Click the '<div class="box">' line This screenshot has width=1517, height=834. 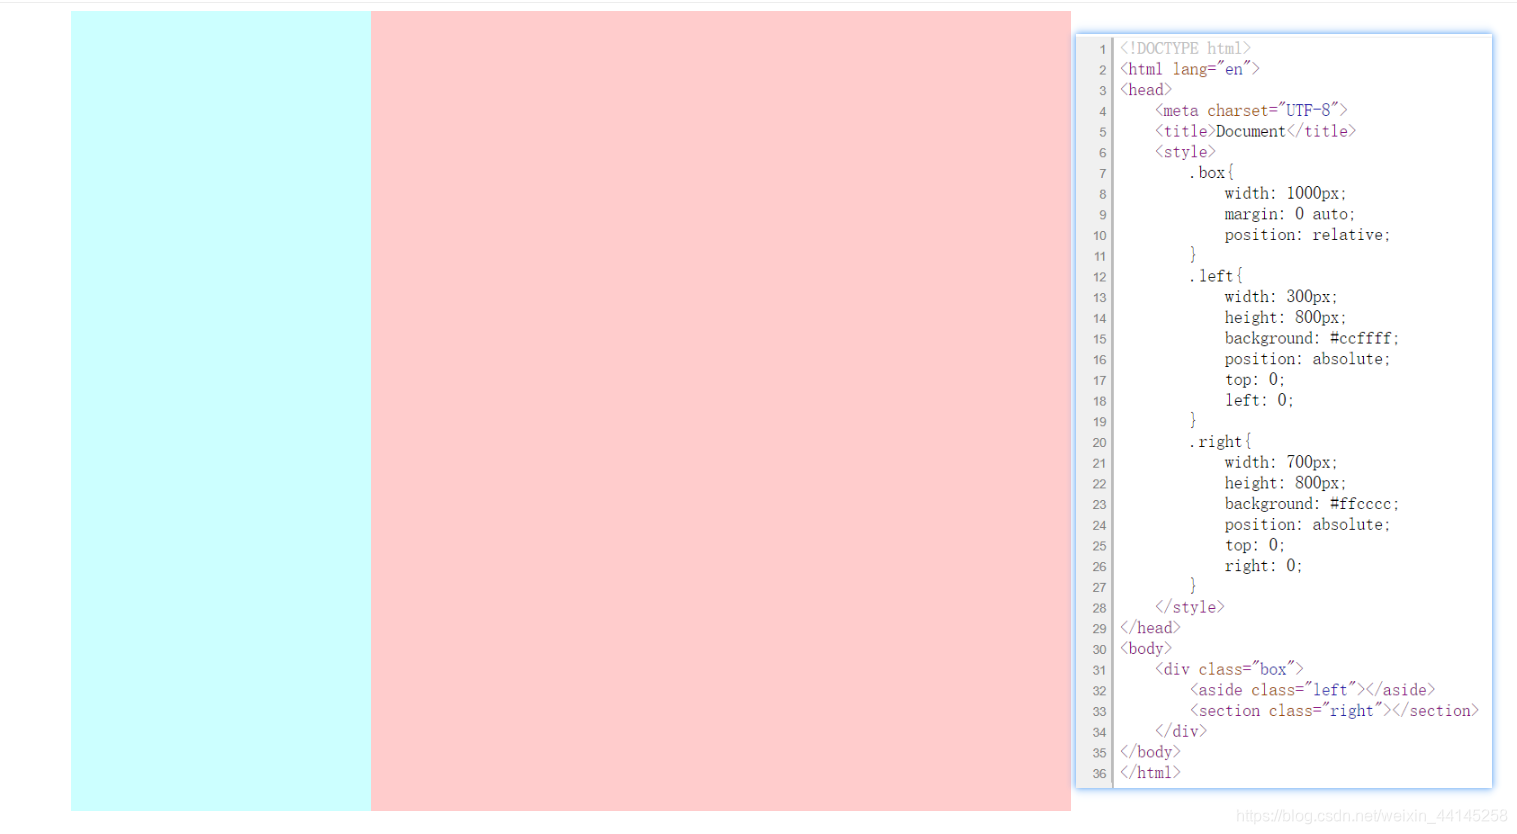(1229, 669)
